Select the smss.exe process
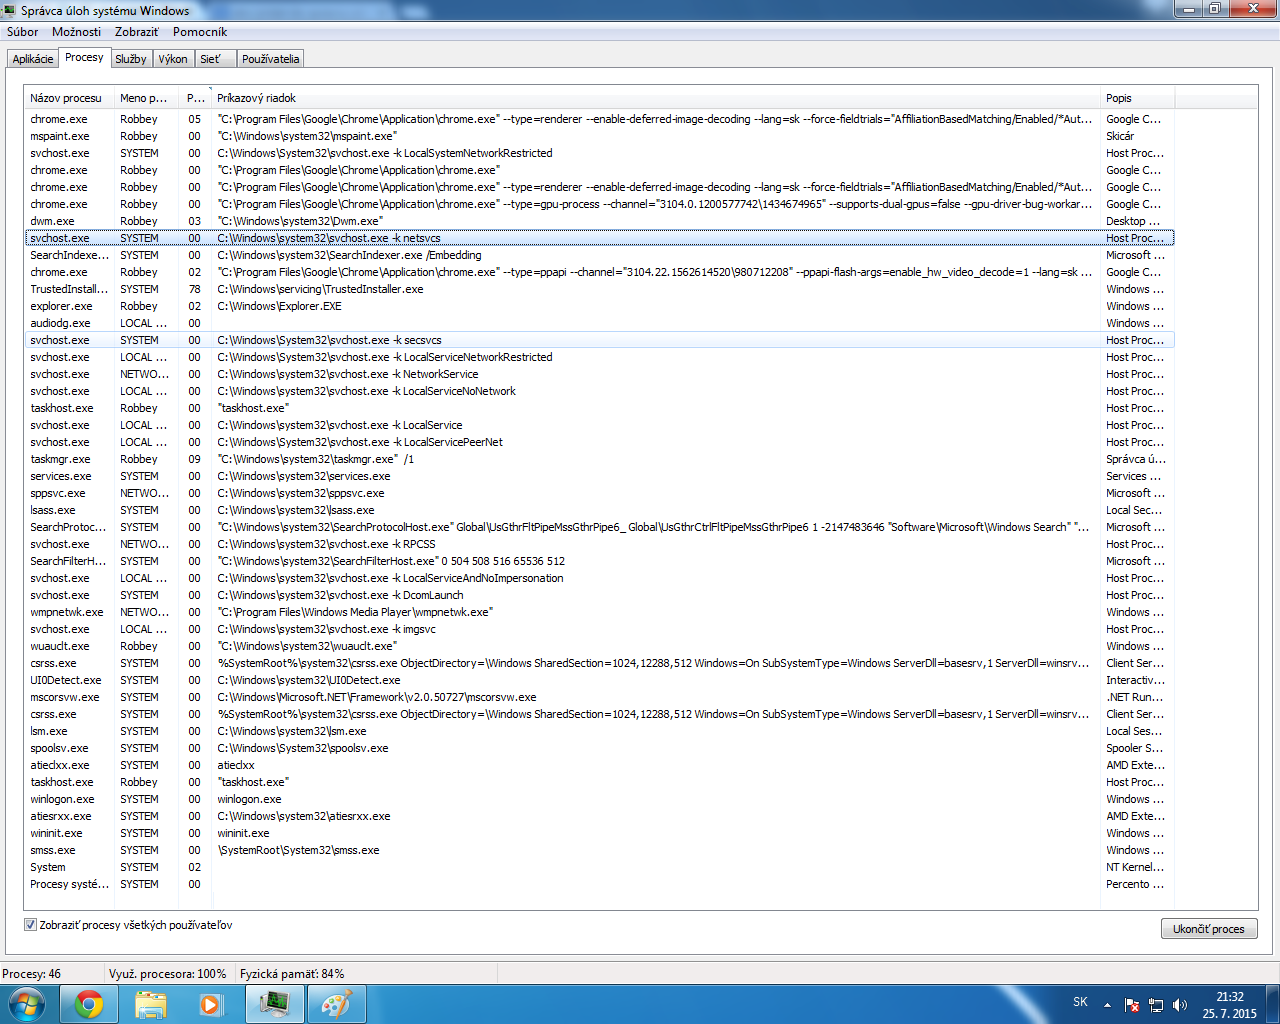This screenshot has width=1280, height=1024. click(599, 850)
